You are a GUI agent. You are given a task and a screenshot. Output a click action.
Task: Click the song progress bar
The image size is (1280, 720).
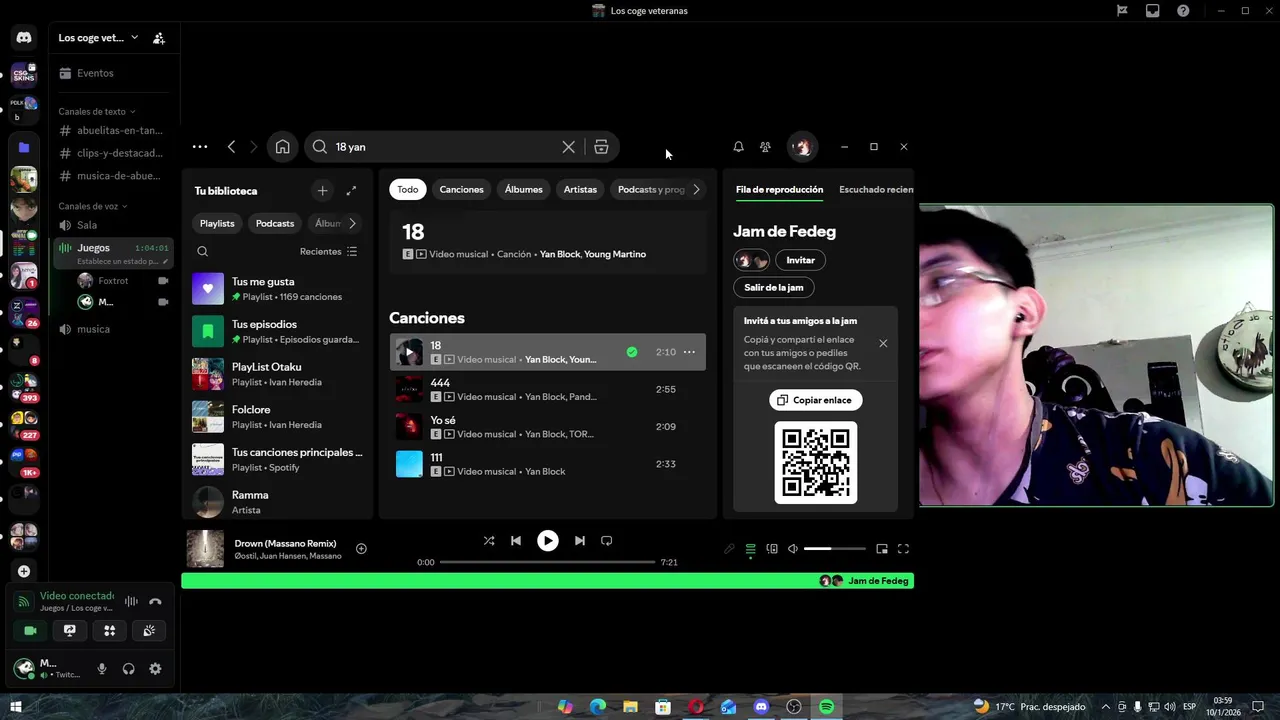tap(547, 562)
